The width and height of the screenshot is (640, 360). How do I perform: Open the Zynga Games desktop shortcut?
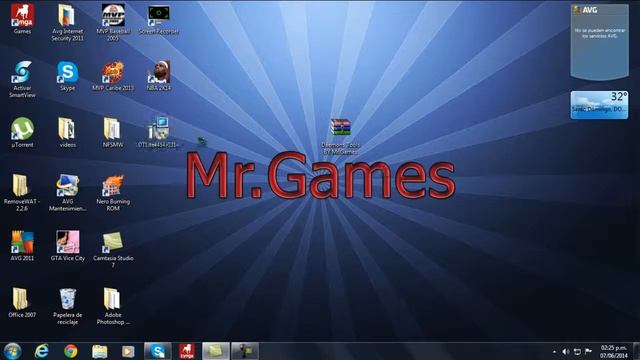click(x=22, y=19)
